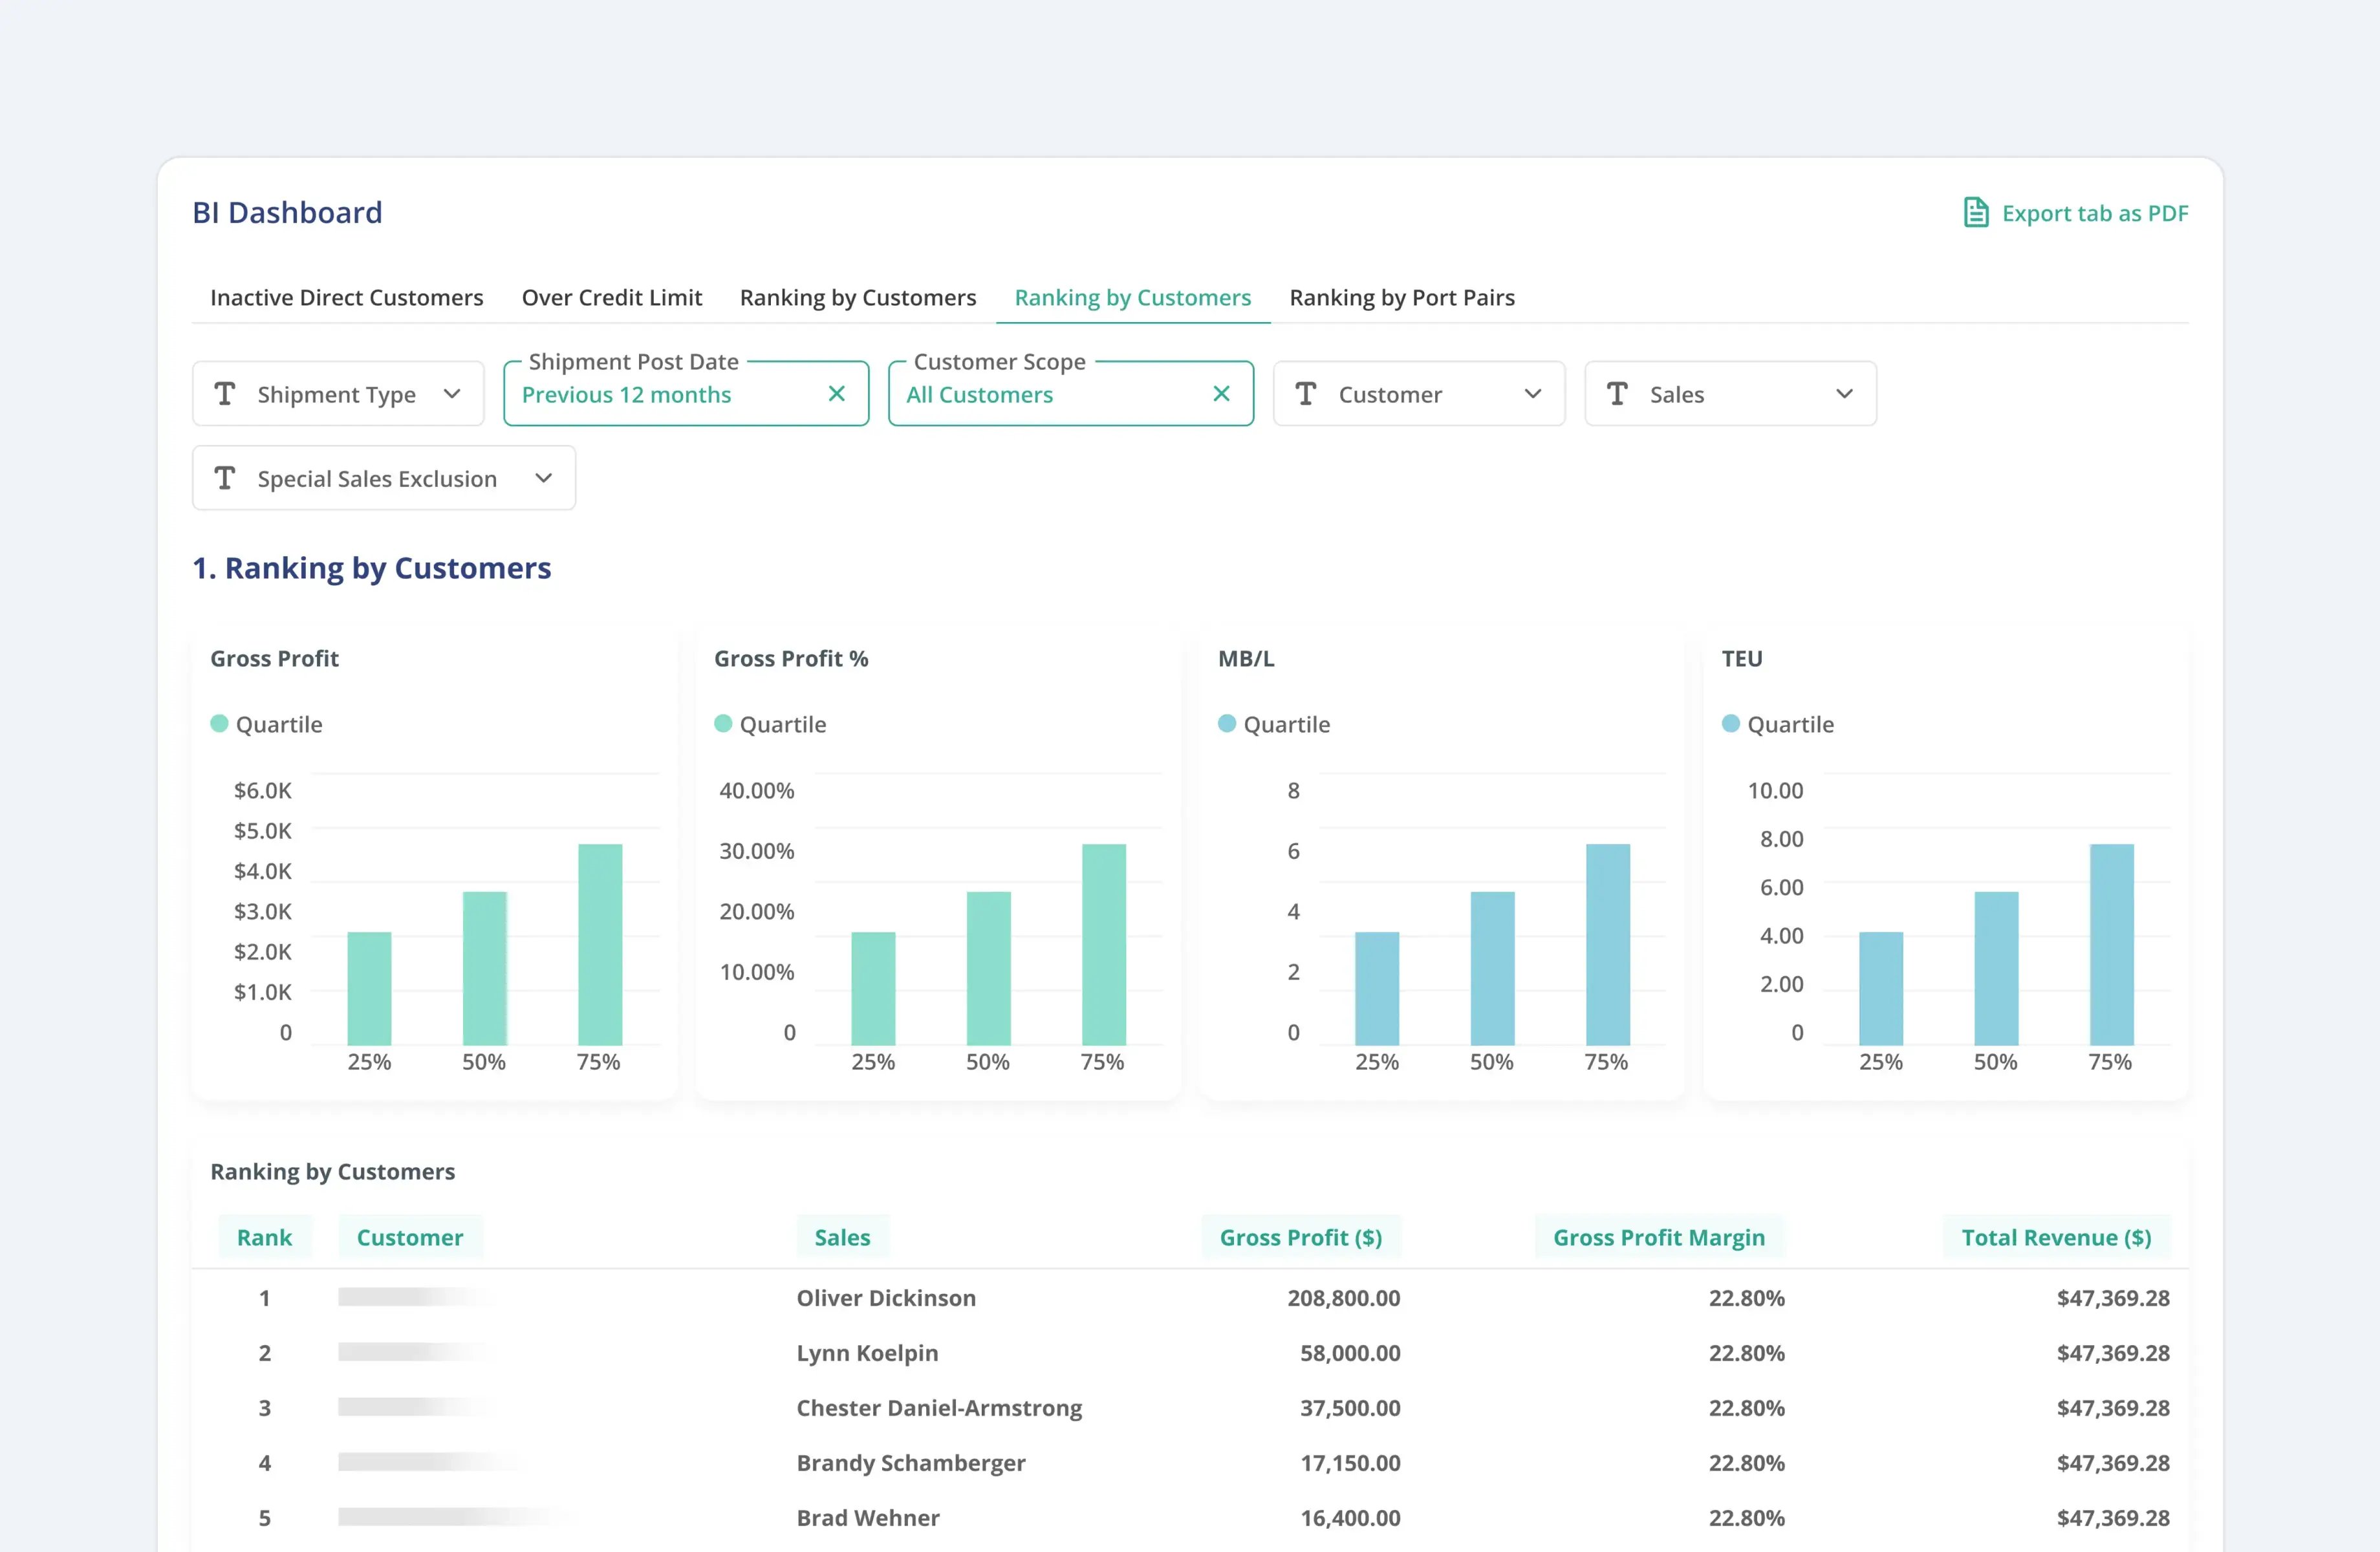Image resolution: width=2380 pixels, height=1552 pixels.
Task: Open the Sales filter dropdown
Action: (1845, 394)
